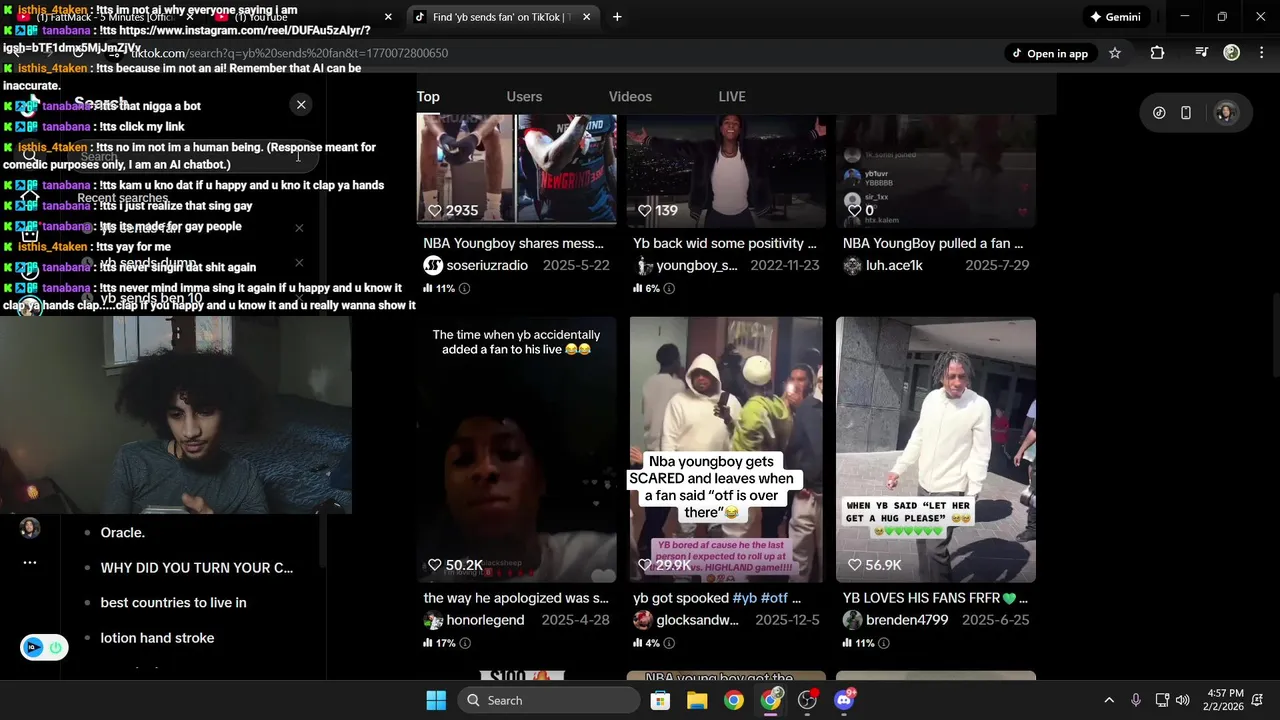The image size is (1280, 720).
Task: Switch to the Videos tab
Action: [x=630, y=97]
